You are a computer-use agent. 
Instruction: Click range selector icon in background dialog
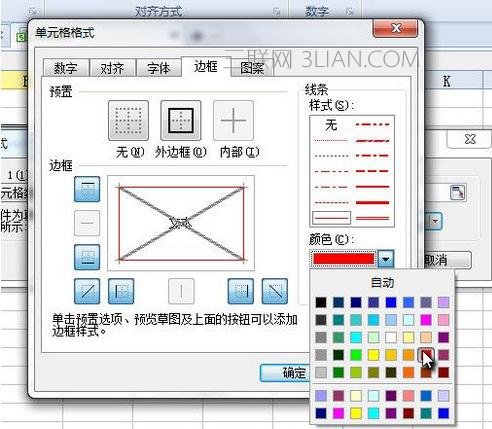(458, 192)
